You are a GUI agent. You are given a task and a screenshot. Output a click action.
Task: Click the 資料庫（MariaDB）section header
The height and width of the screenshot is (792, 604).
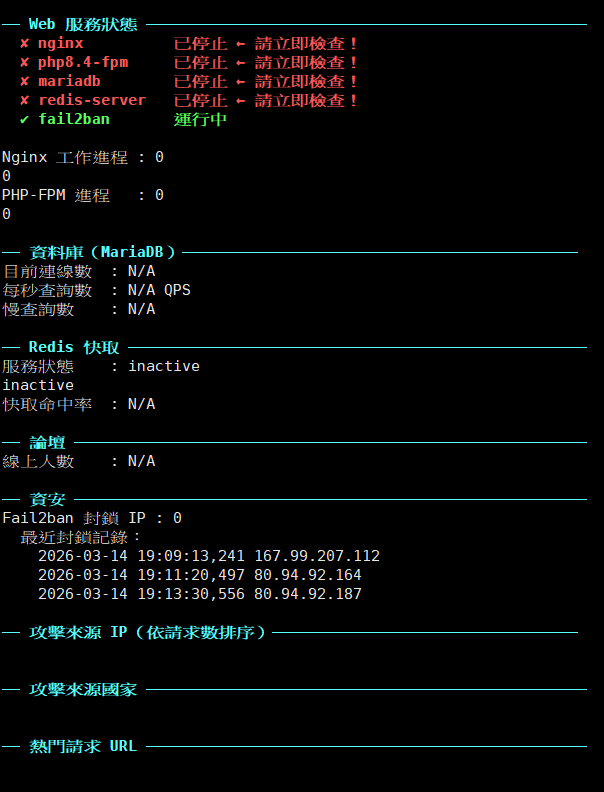click(102, 252)
